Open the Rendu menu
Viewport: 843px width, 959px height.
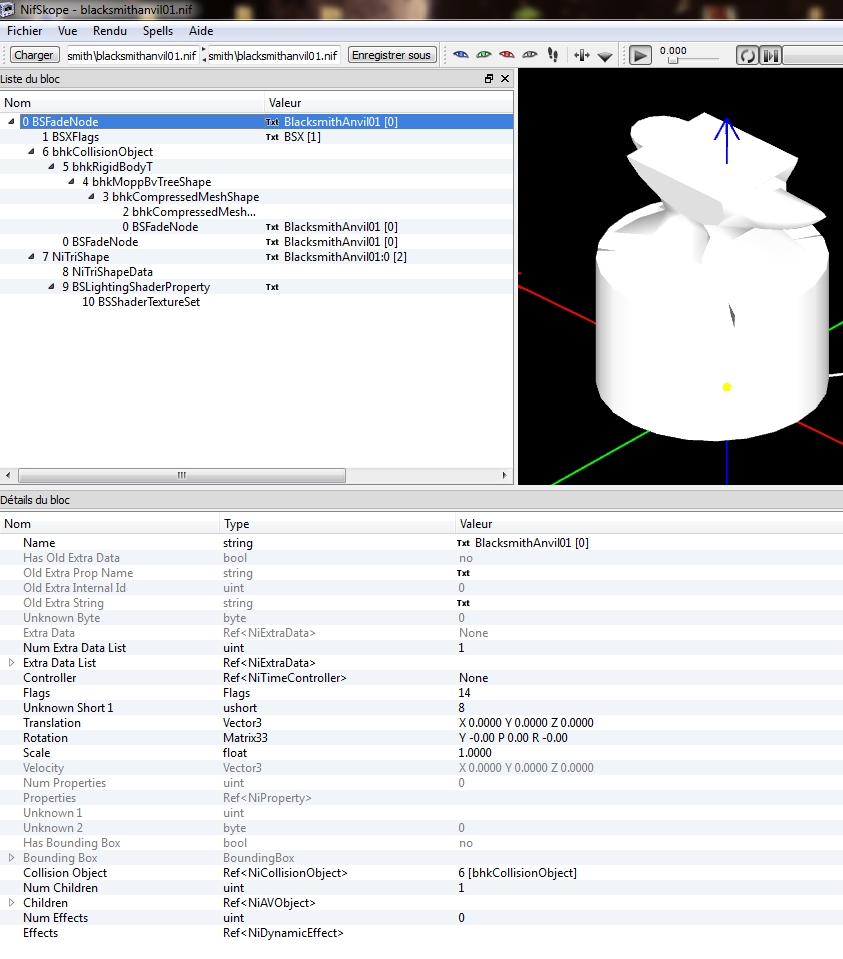[x=110, y=31]
